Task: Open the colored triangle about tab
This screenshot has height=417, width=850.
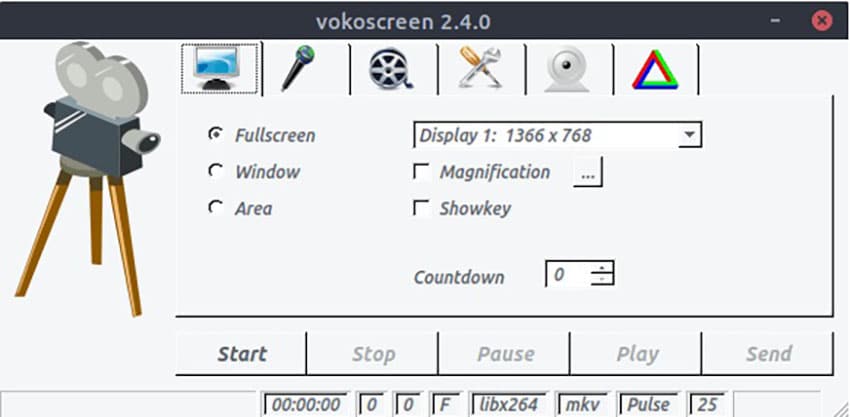Action: click(x=654, y=69)
